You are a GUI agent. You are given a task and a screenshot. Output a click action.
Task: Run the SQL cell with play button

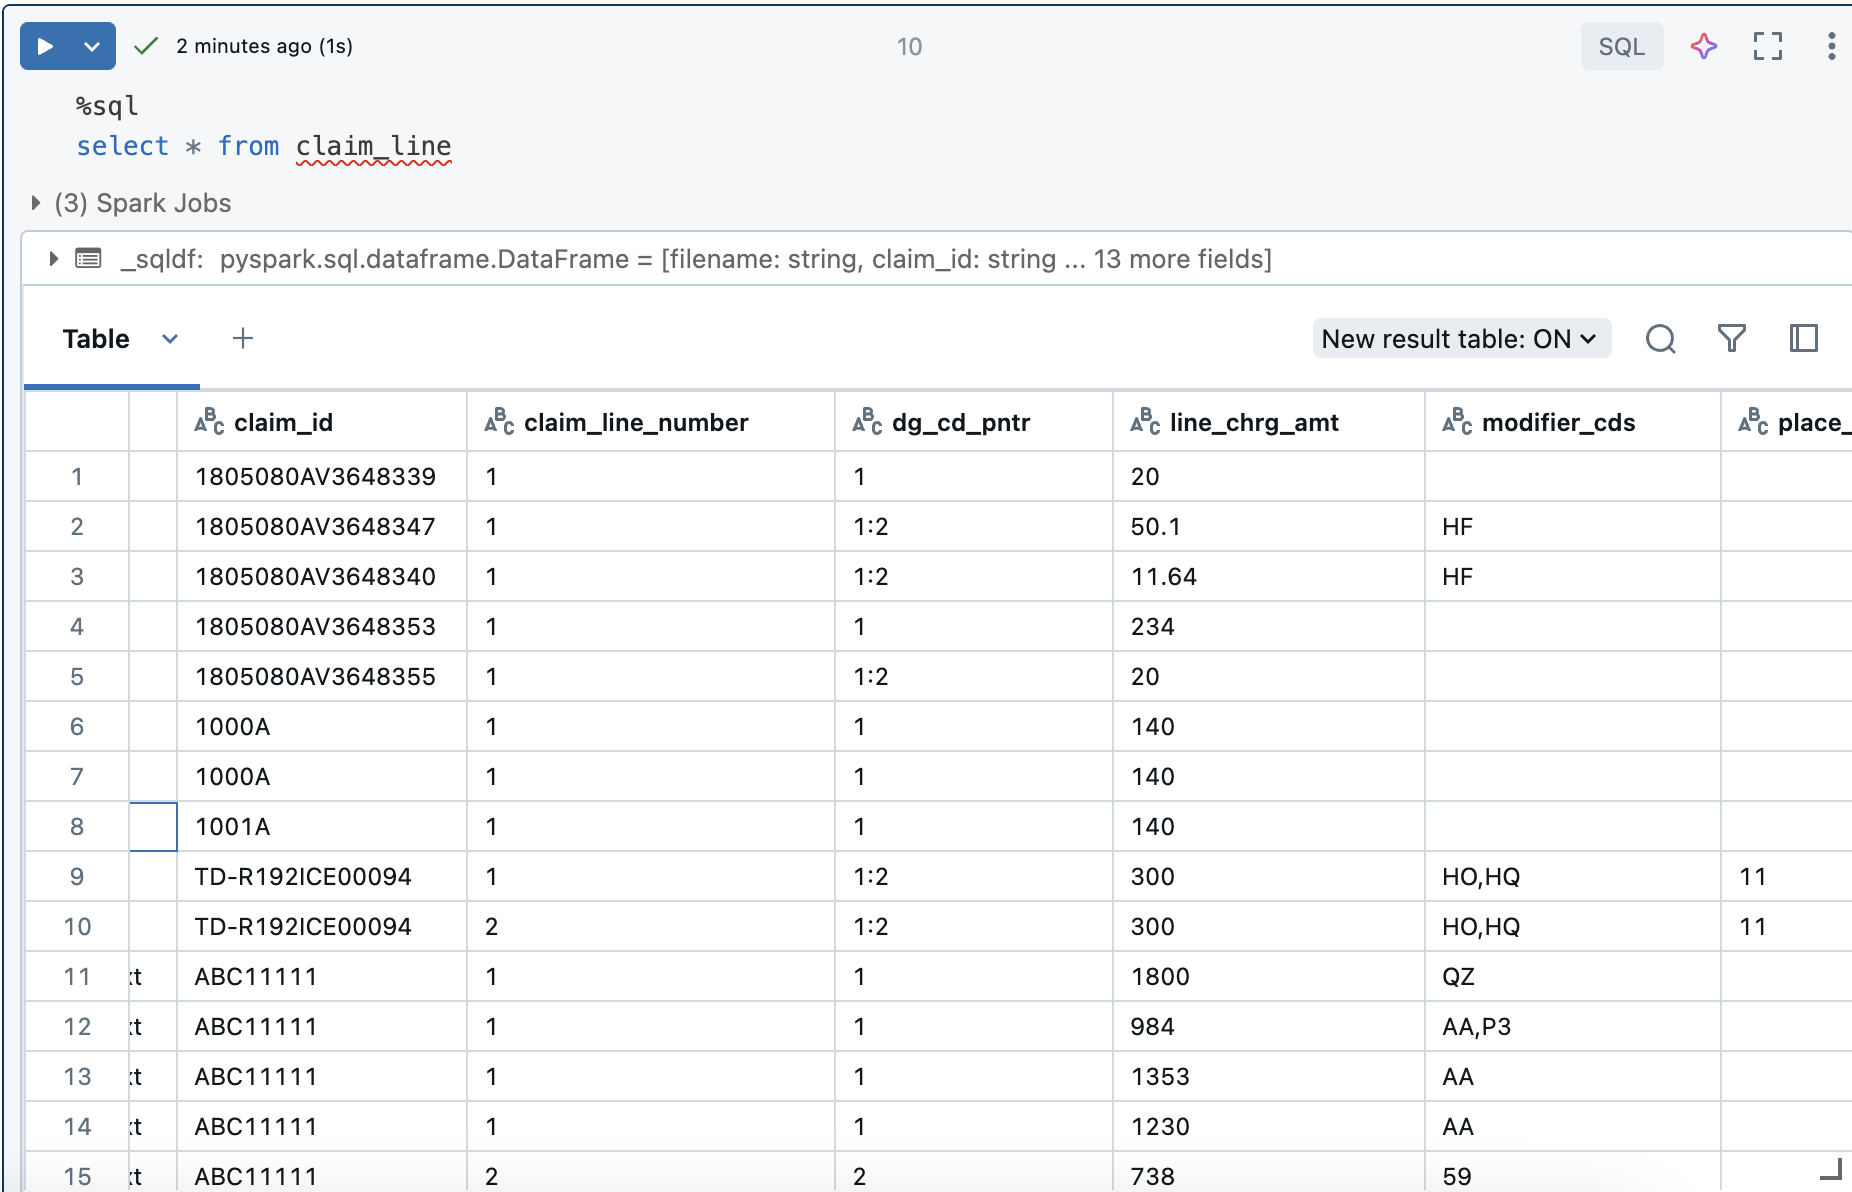45,46
